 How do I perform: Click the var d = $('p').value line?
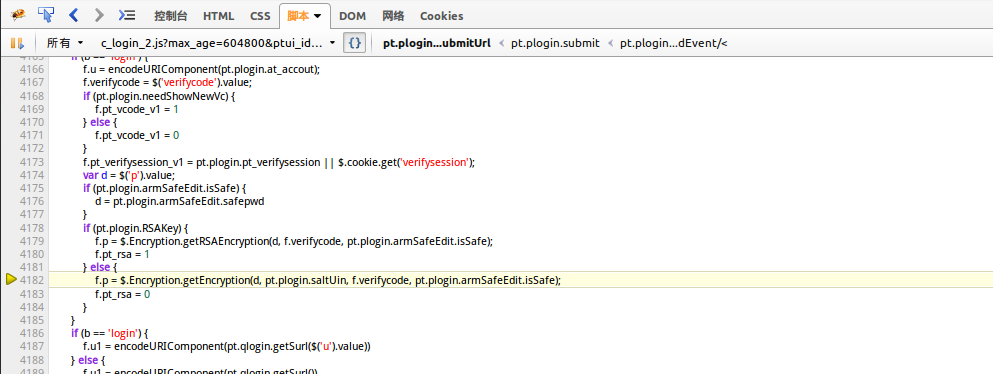pyautogui.click(x=129, y=175)
